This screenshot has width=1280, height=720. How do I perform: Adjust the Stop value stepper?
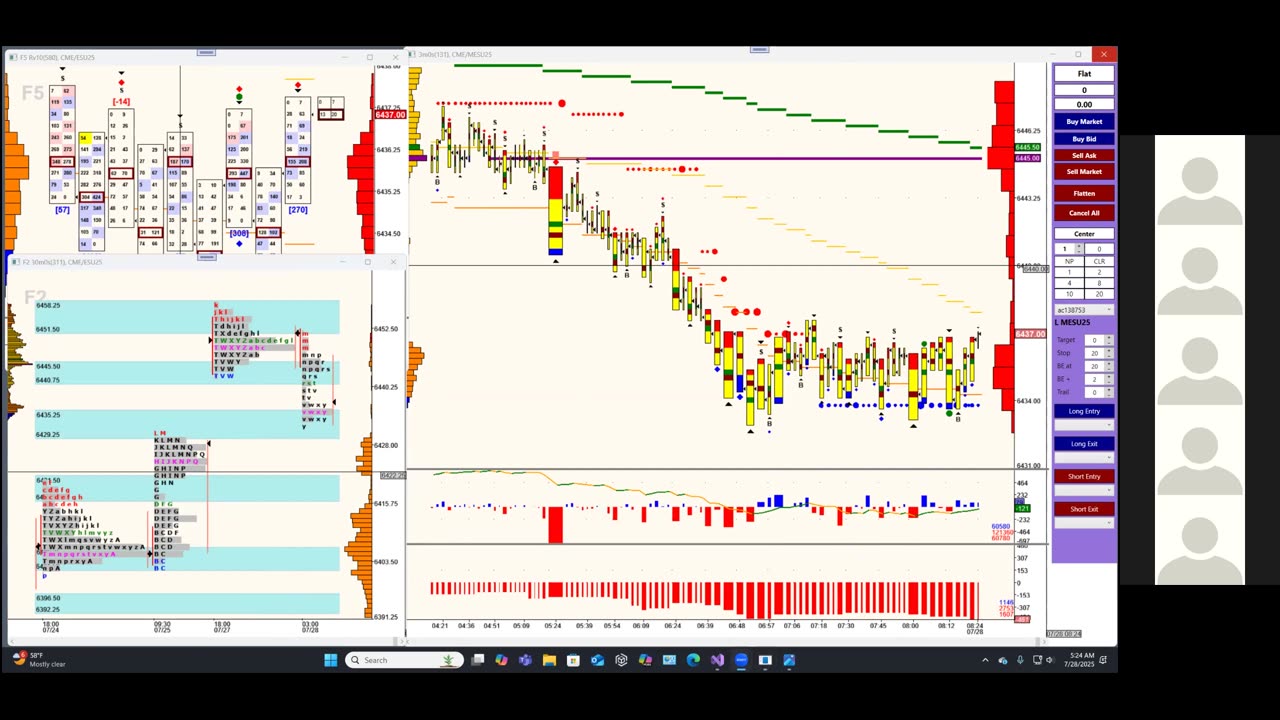coord(1109,353)
